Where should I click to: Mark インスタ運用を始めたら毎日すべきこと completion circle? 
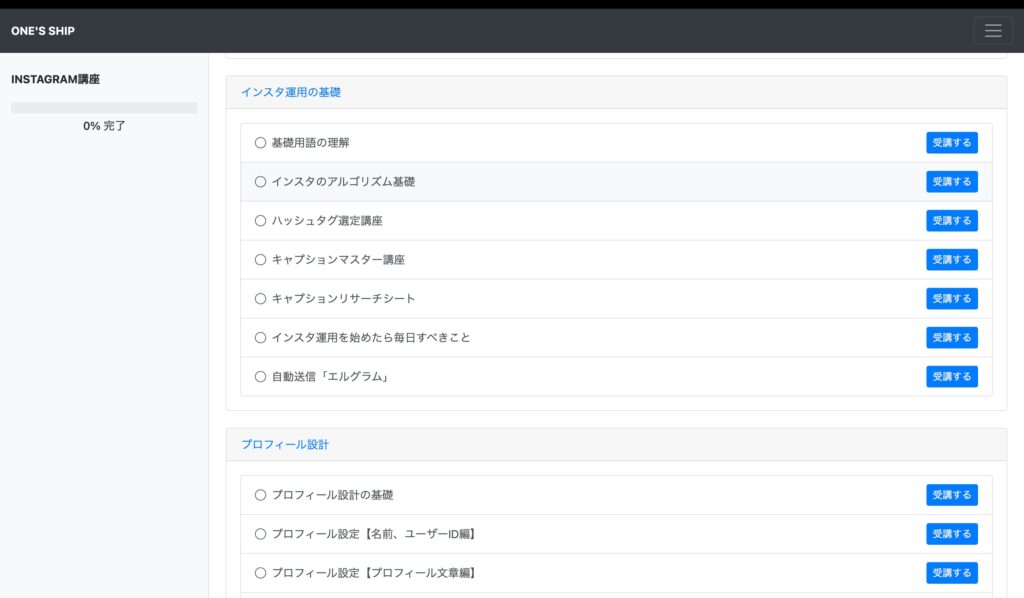tap(261, 338)
